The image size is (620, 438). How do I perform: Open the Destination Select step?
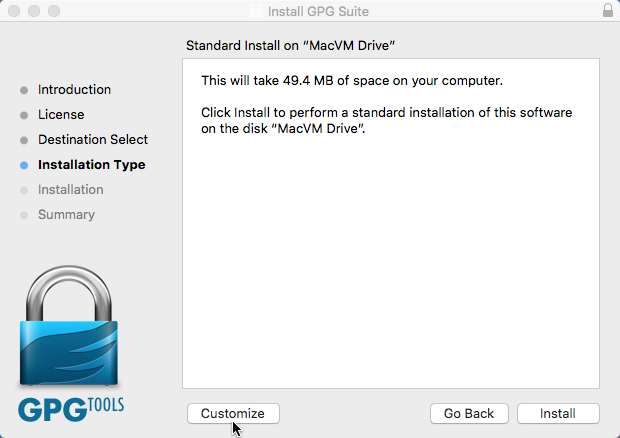click(93, 140)
